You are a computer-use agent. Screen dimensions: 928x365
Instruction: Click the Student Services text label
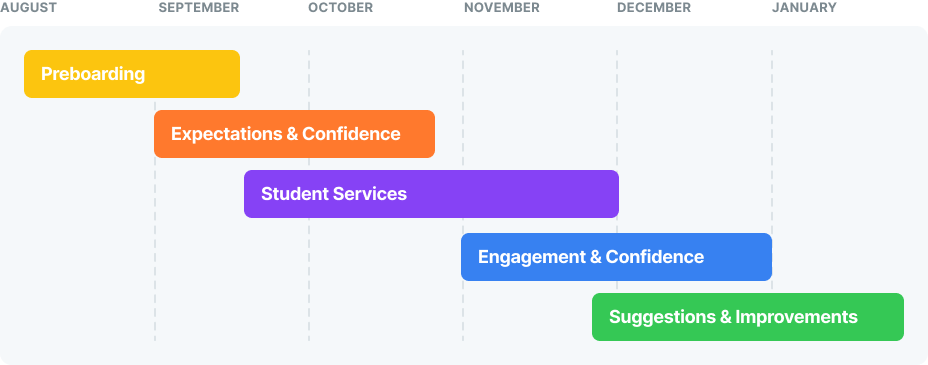(x=334, y=194)
